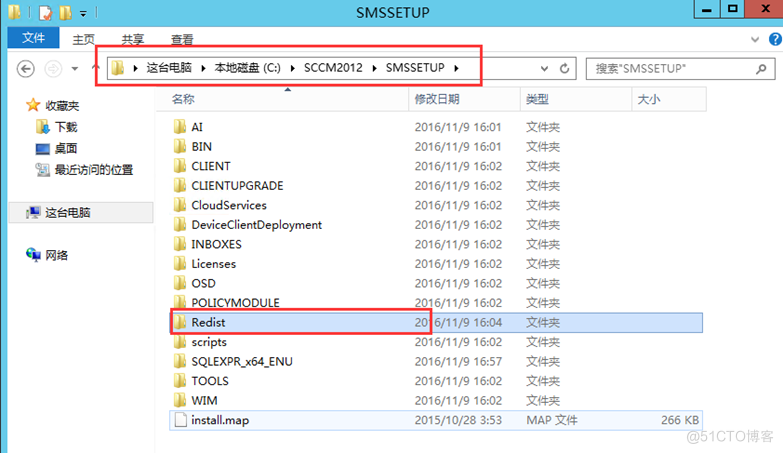Select the DeviceClientDeployment folder icon
The height and width of the screenshot is (453, 783).
point(180,224)
